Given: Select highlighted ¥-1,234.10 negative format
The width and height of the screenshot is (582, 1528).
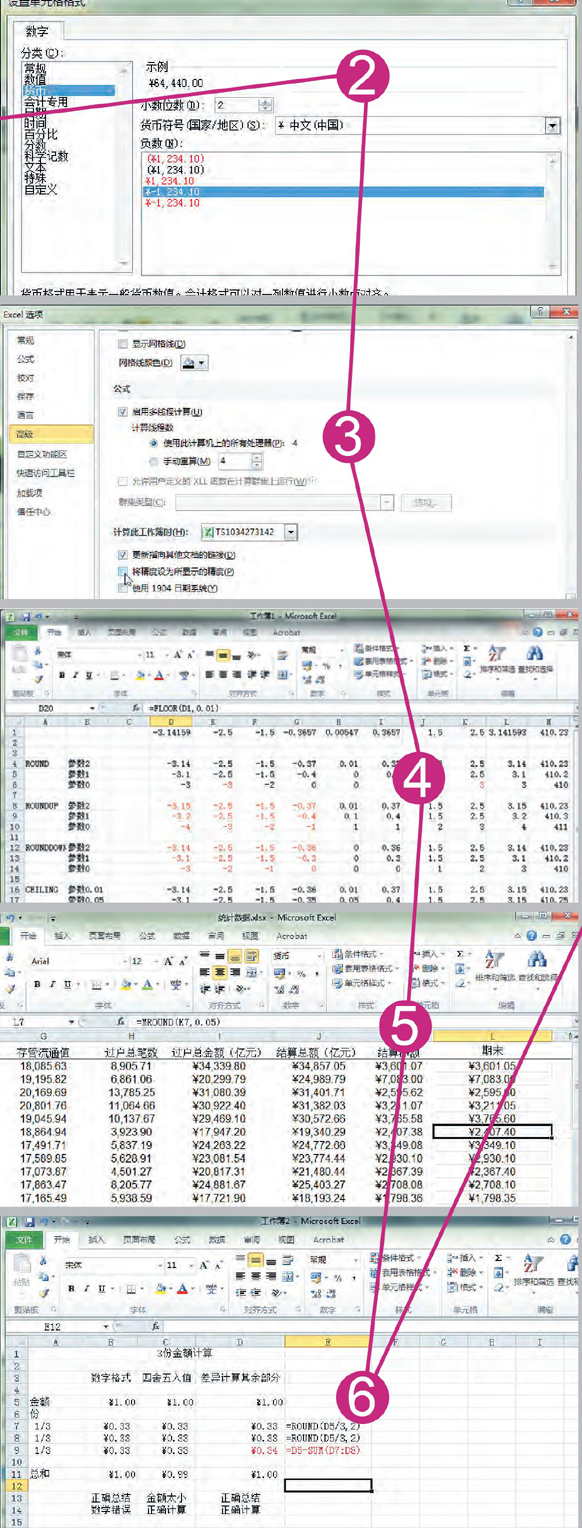Looking at the screenshot, I should pos(344,191).
